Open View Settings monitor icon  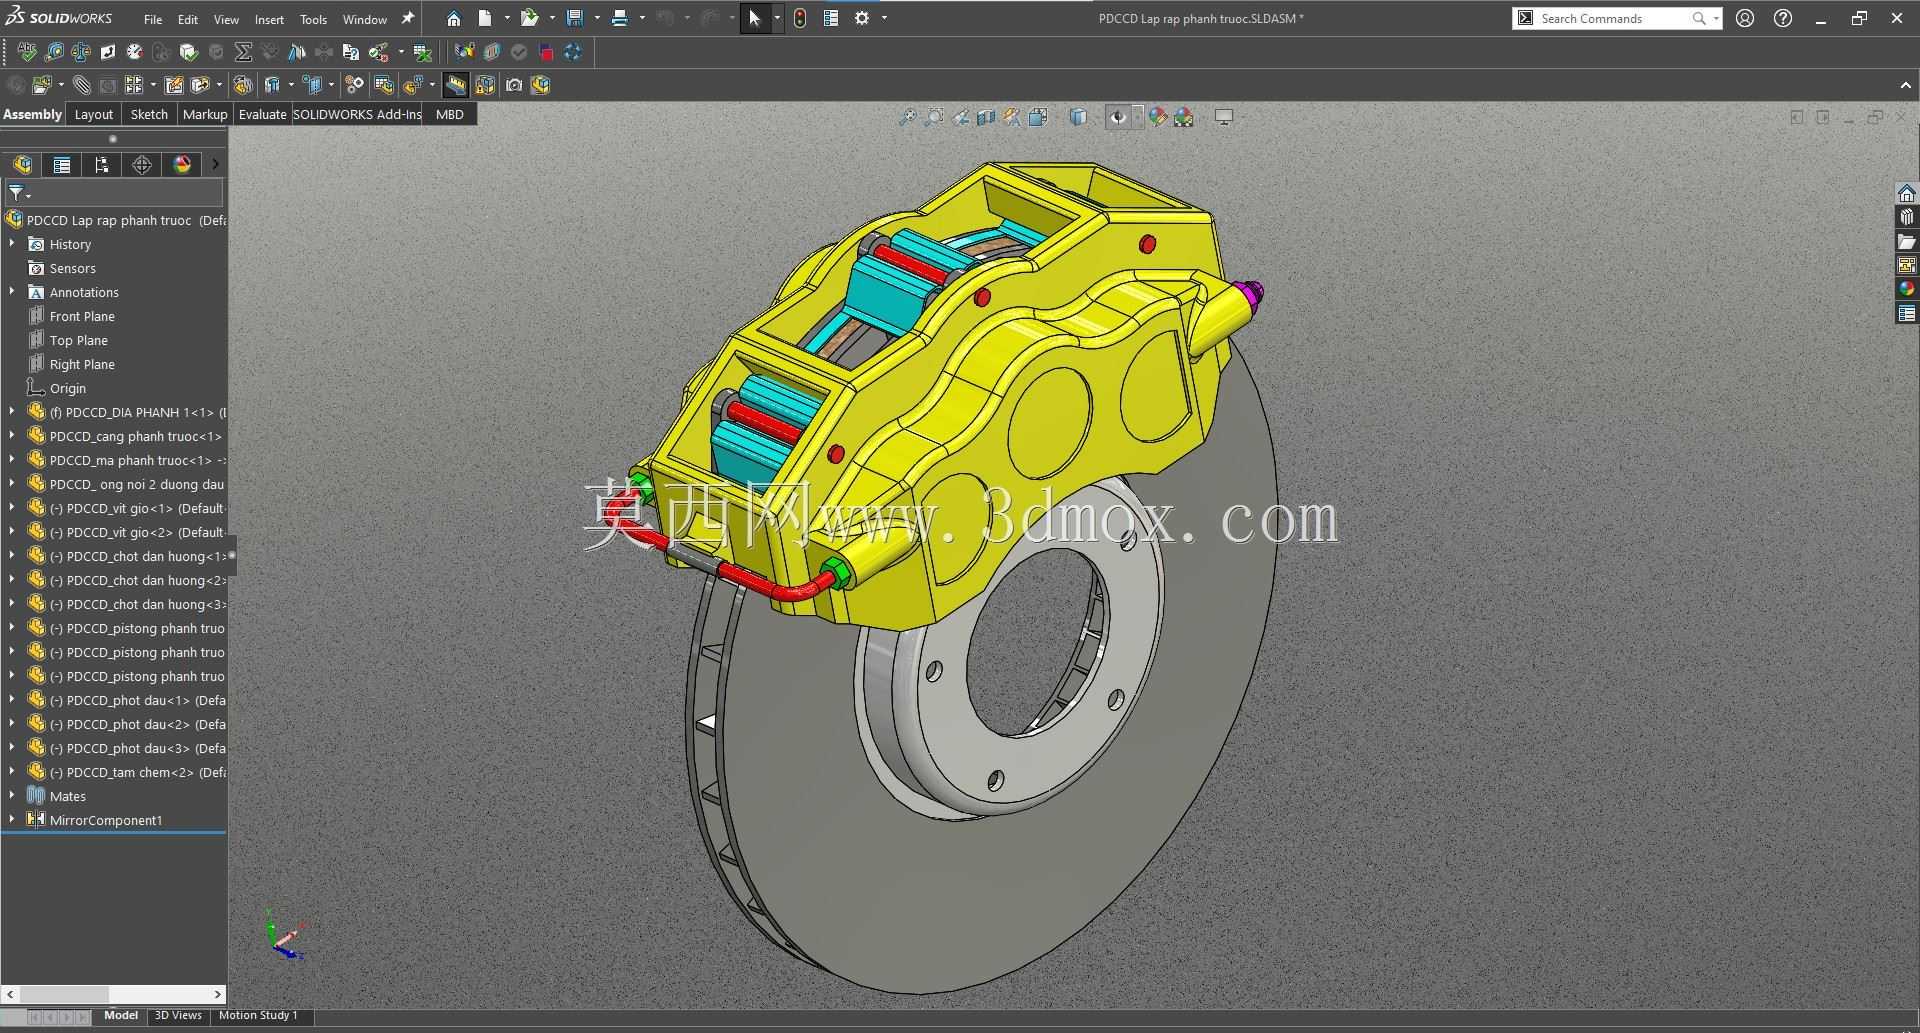coord(1224,117)
